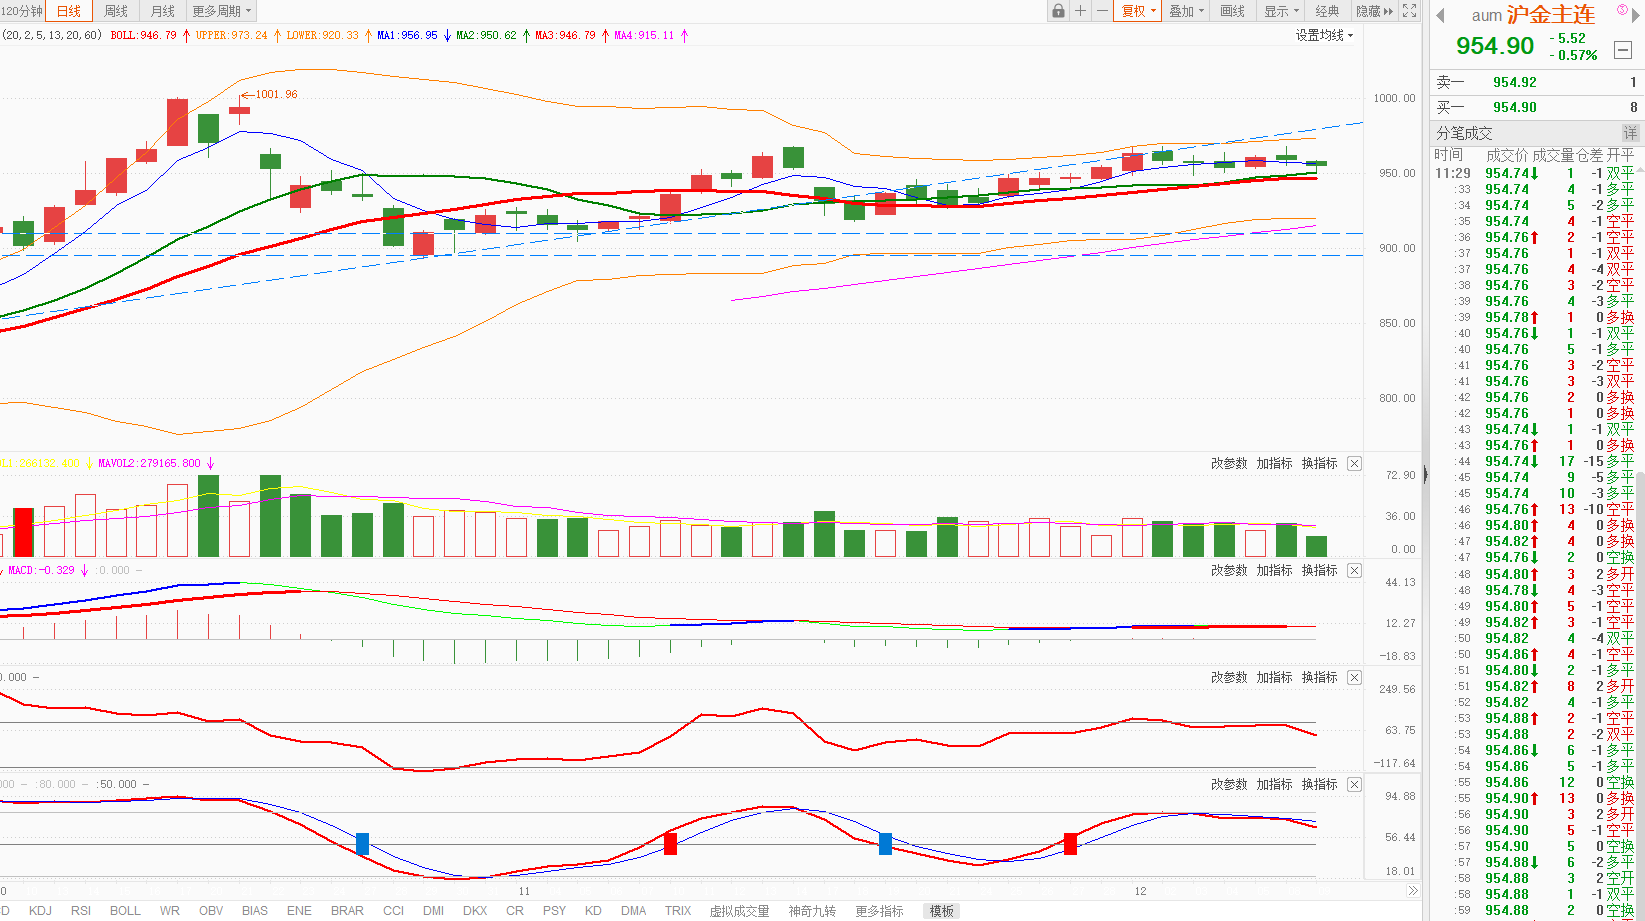Go to next contract with right arrow
This screenshot has height=921, width=1645.
(x=1636, y=15)
